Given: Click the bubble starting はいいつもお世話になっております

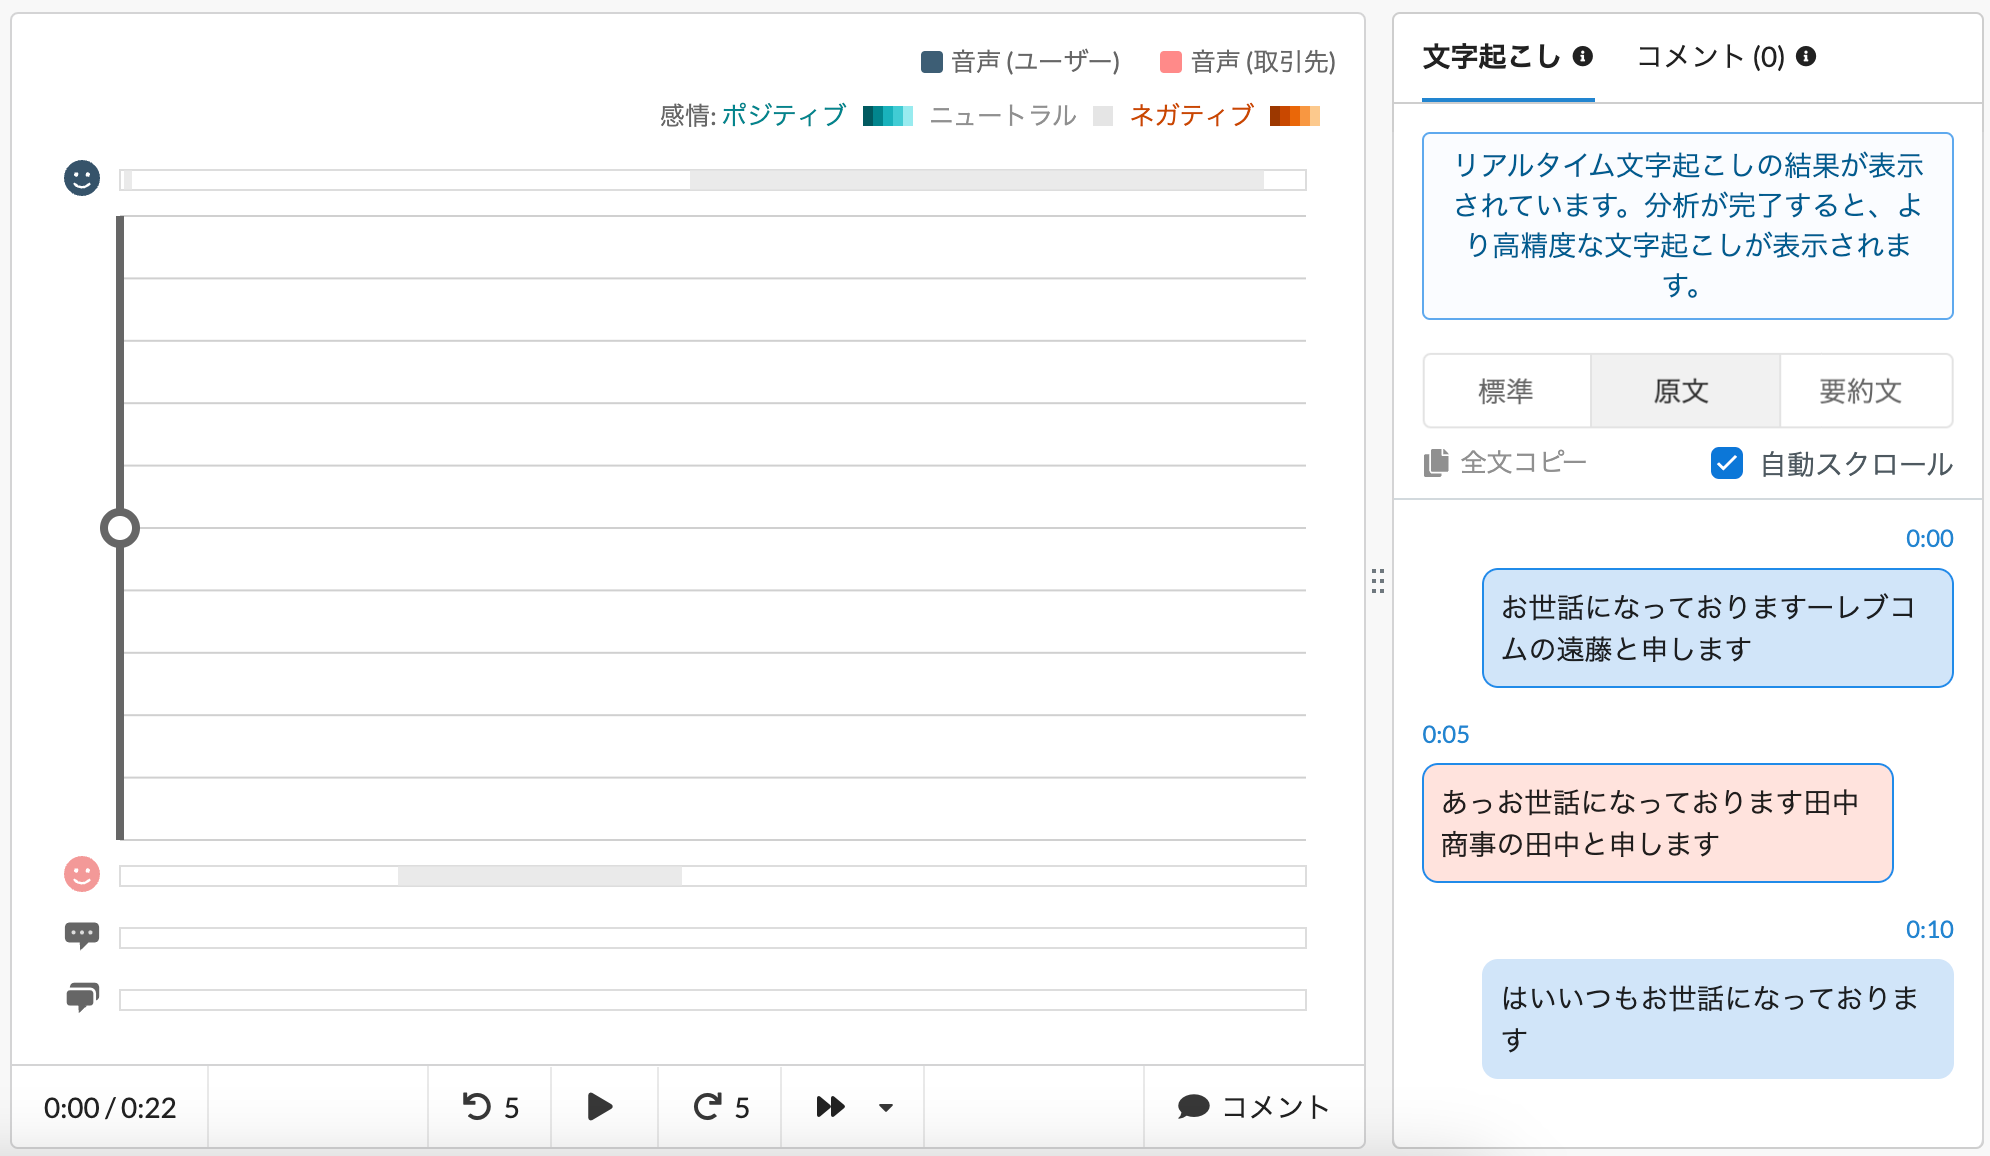Looking at the screenshot, I should 1717,1019.
